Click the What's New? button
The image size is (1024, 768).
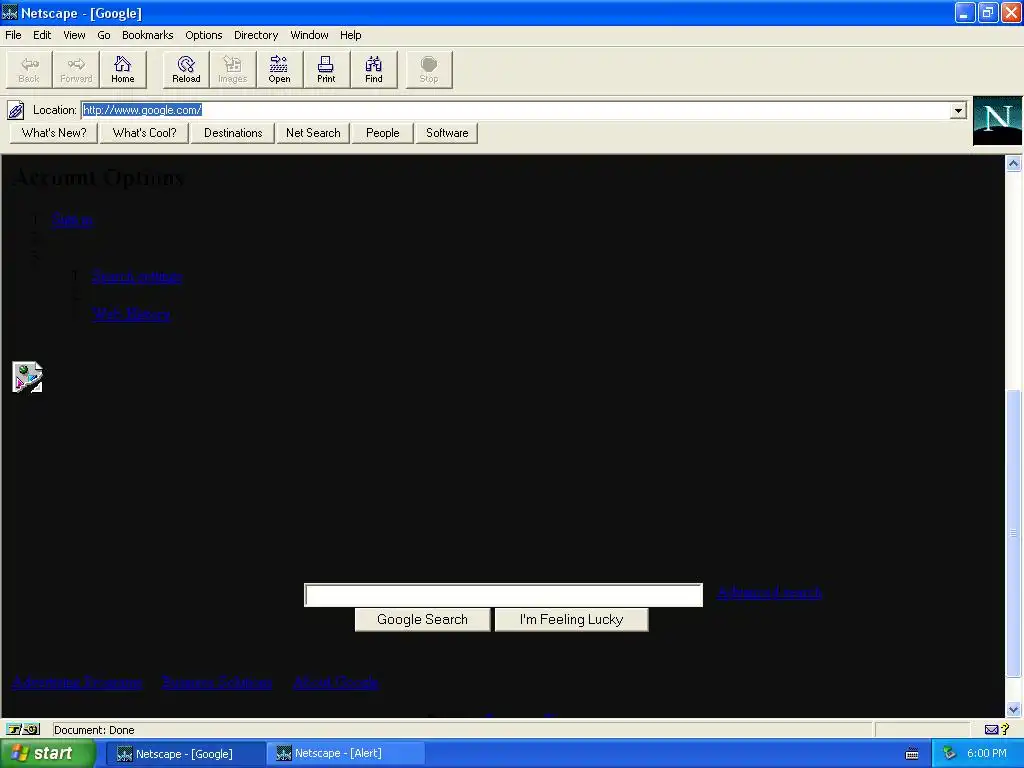pyautogui.click(x=54, y=133)
